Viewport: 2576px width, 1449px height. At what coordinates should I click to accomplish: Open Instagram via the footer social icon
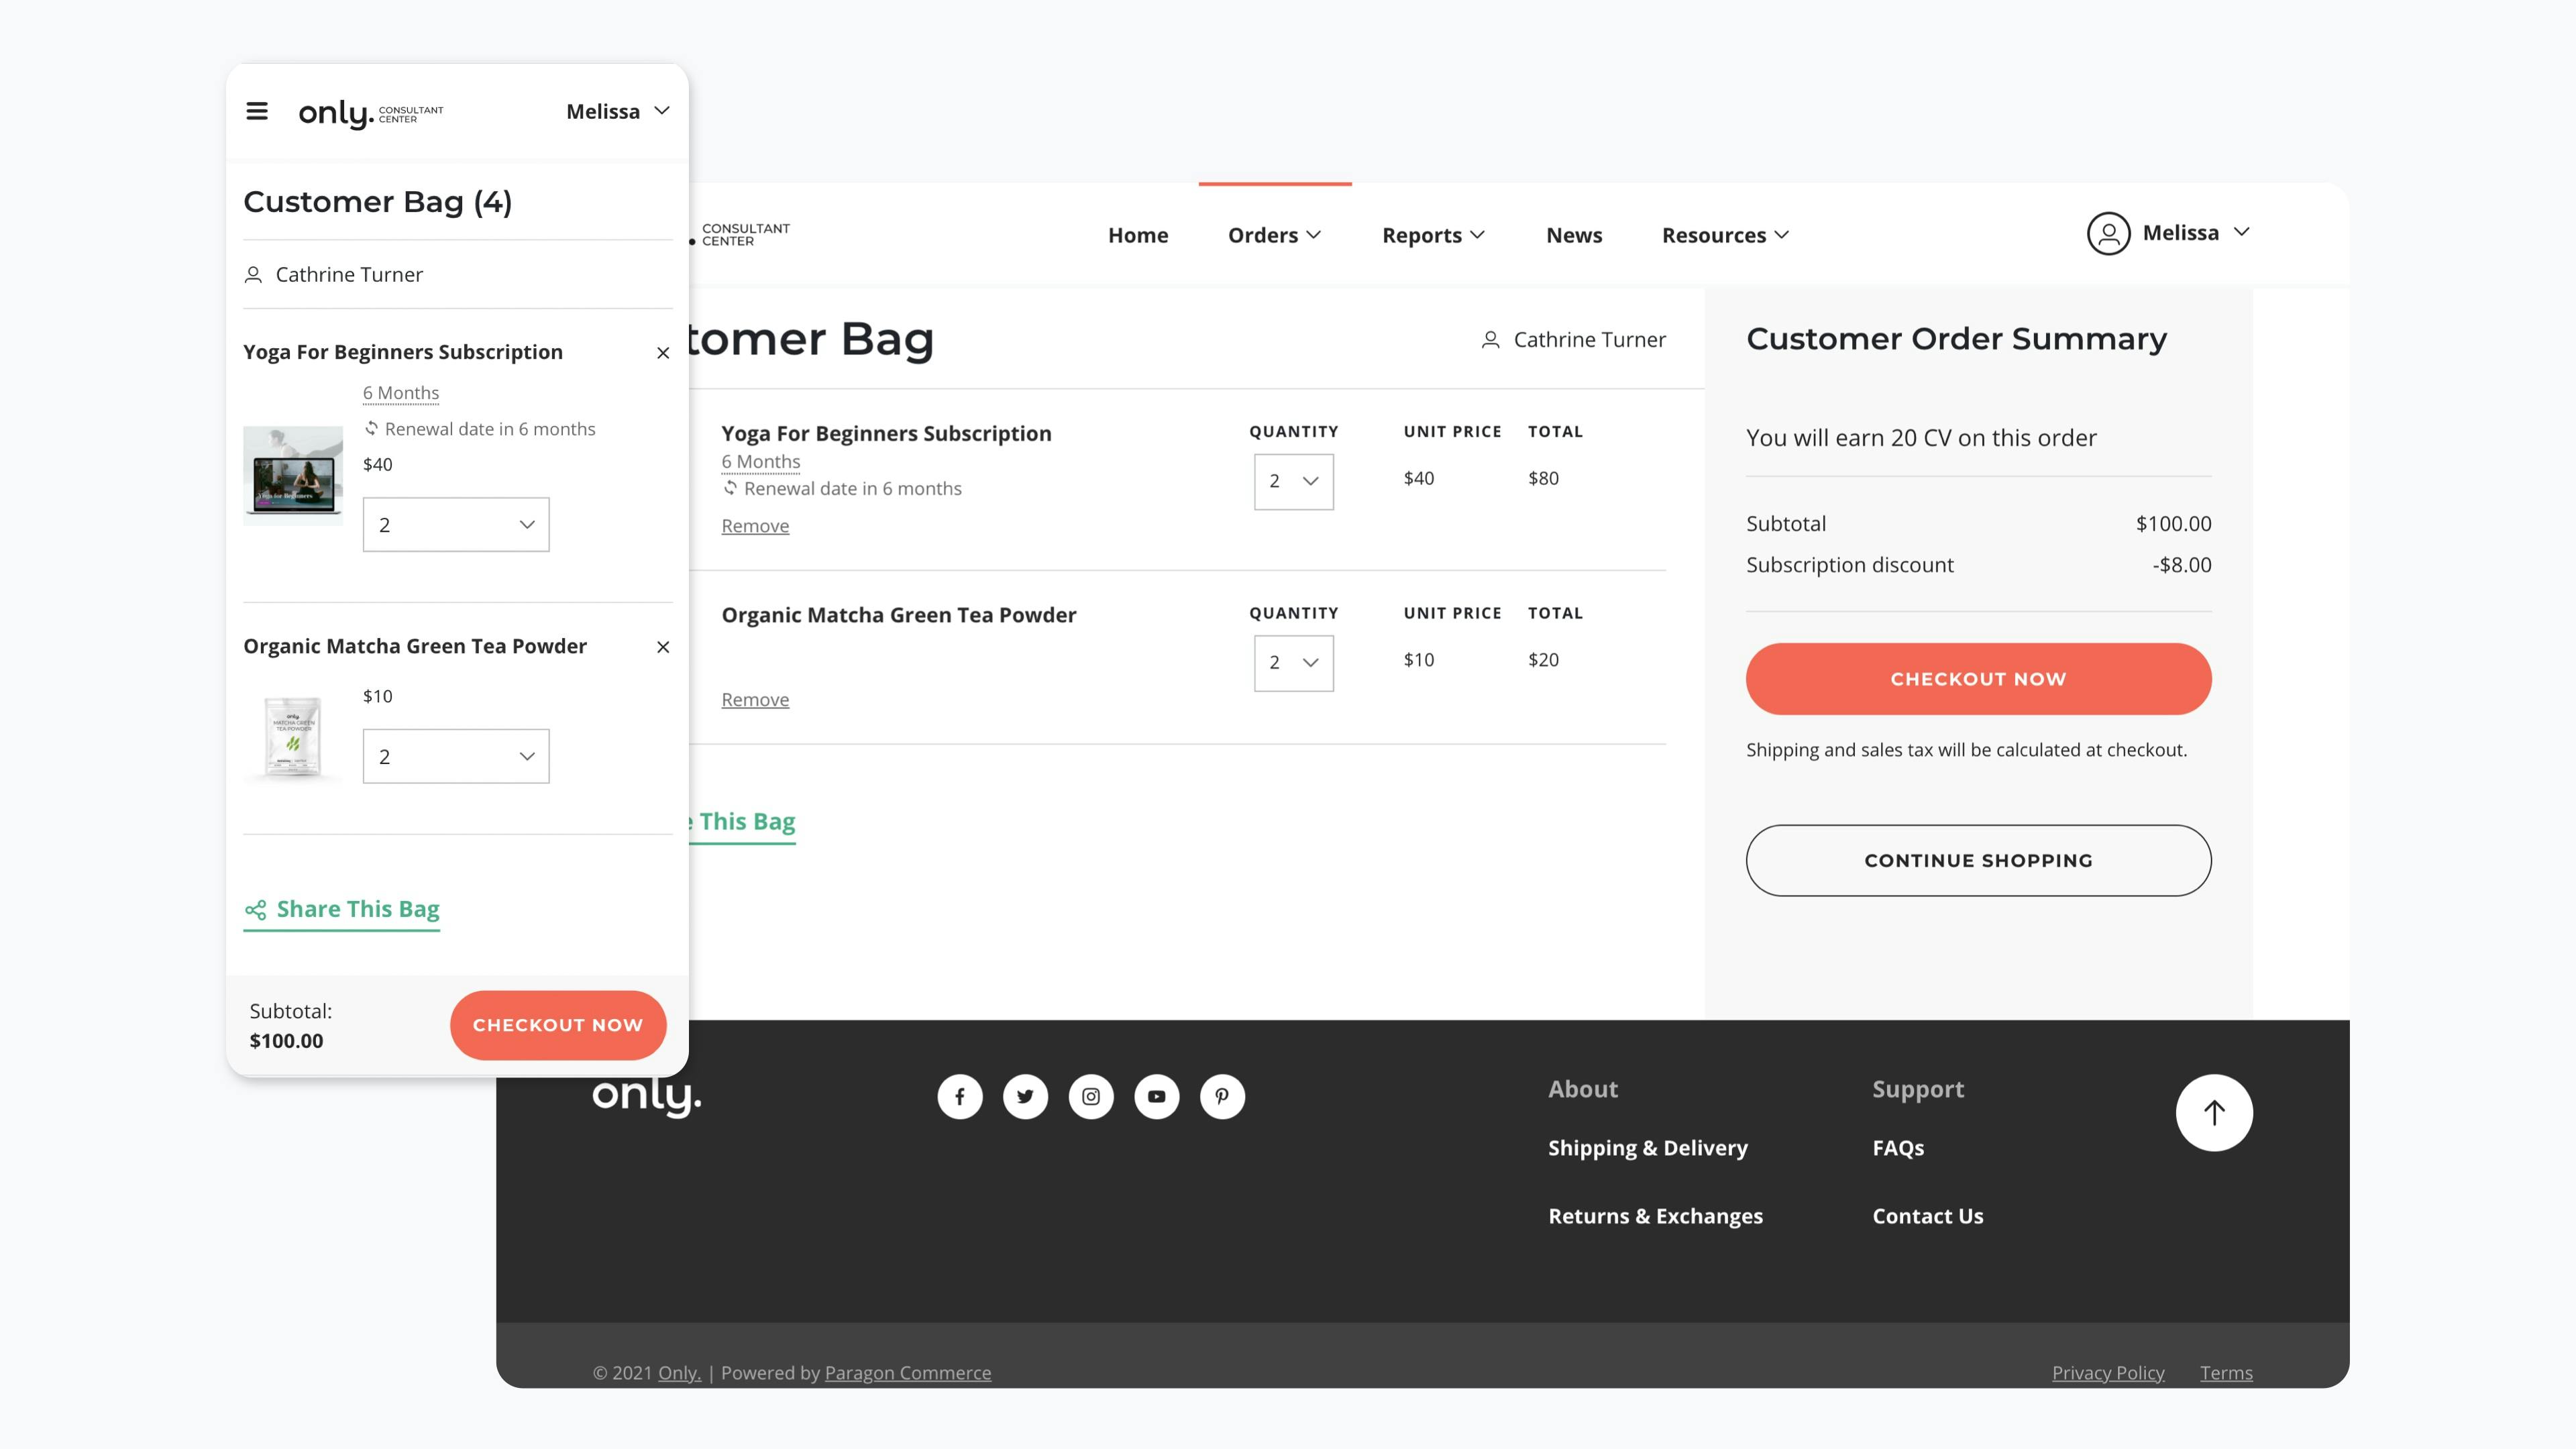point(1091,1096)
